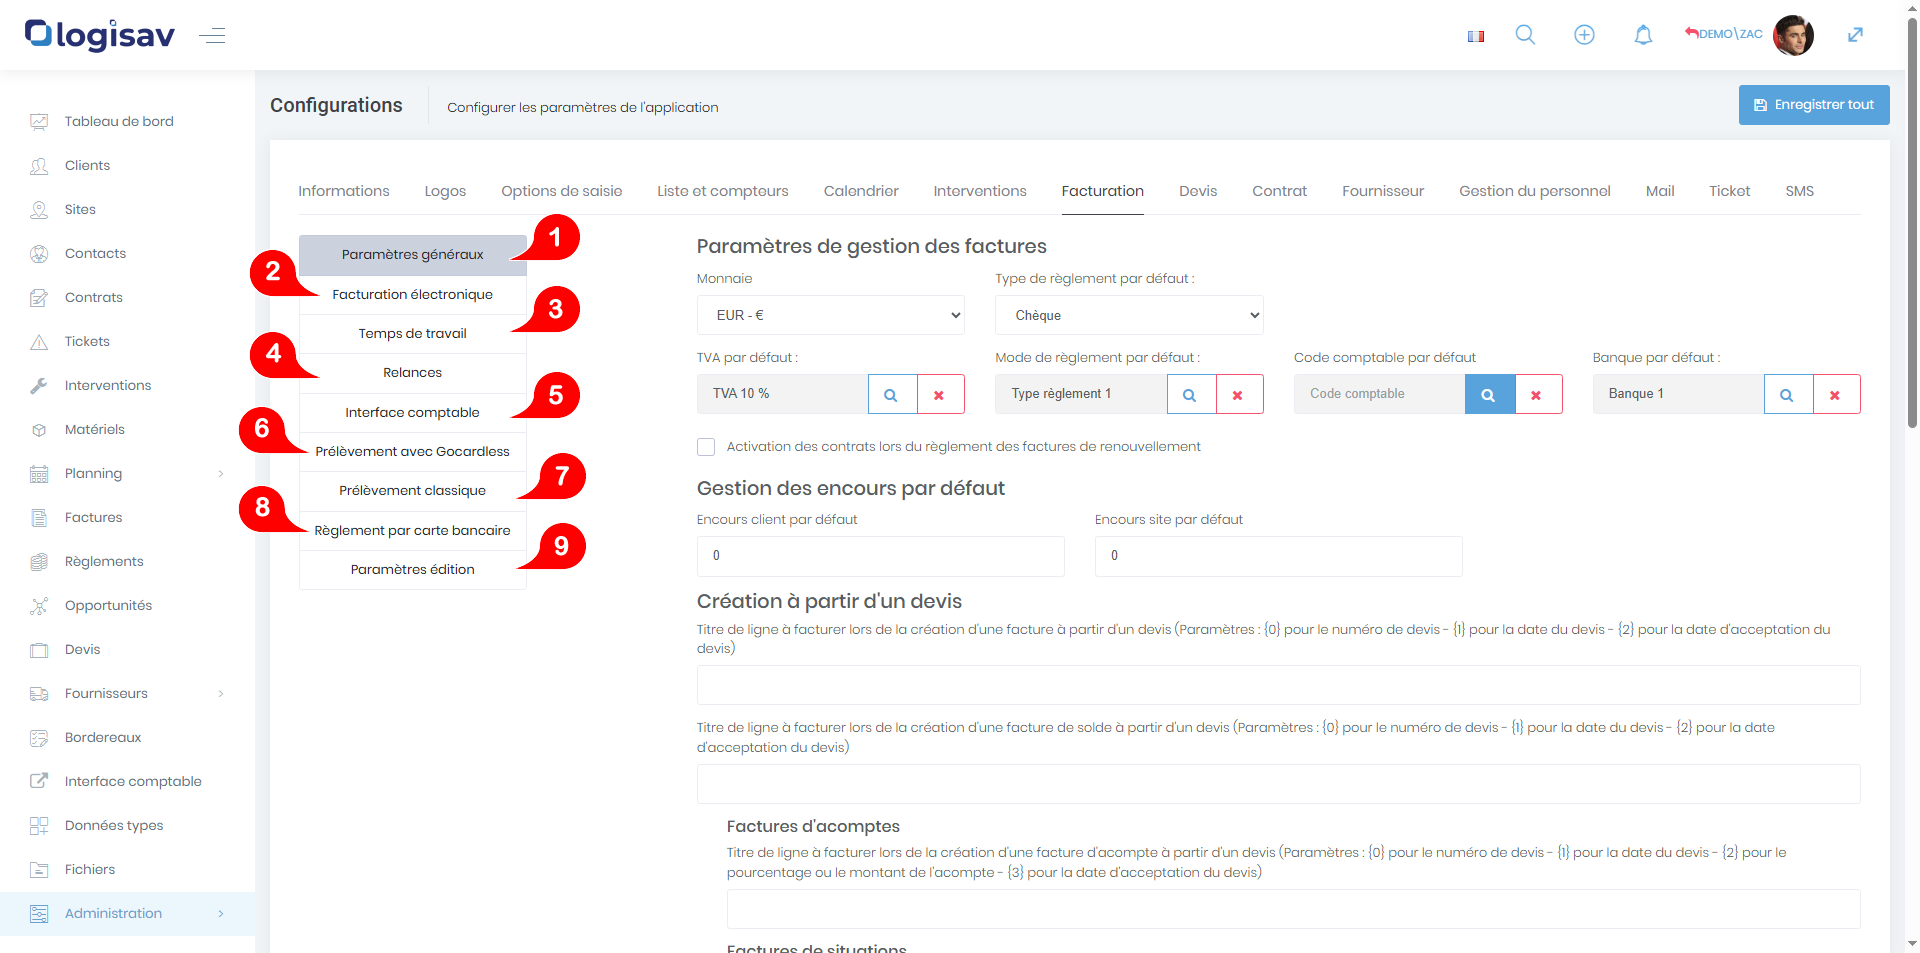Click the Encours client par défaut field
The height and width of the screenshot is (953, 1920).
(x=880, y=556)
